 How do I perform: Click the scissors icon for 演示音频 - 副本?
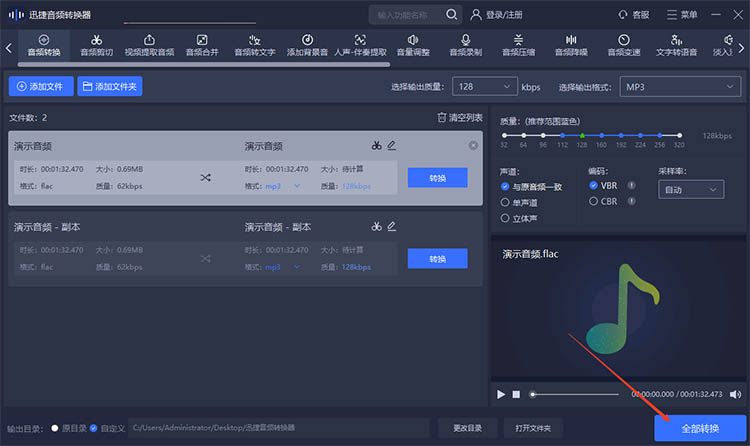(376, 226)
